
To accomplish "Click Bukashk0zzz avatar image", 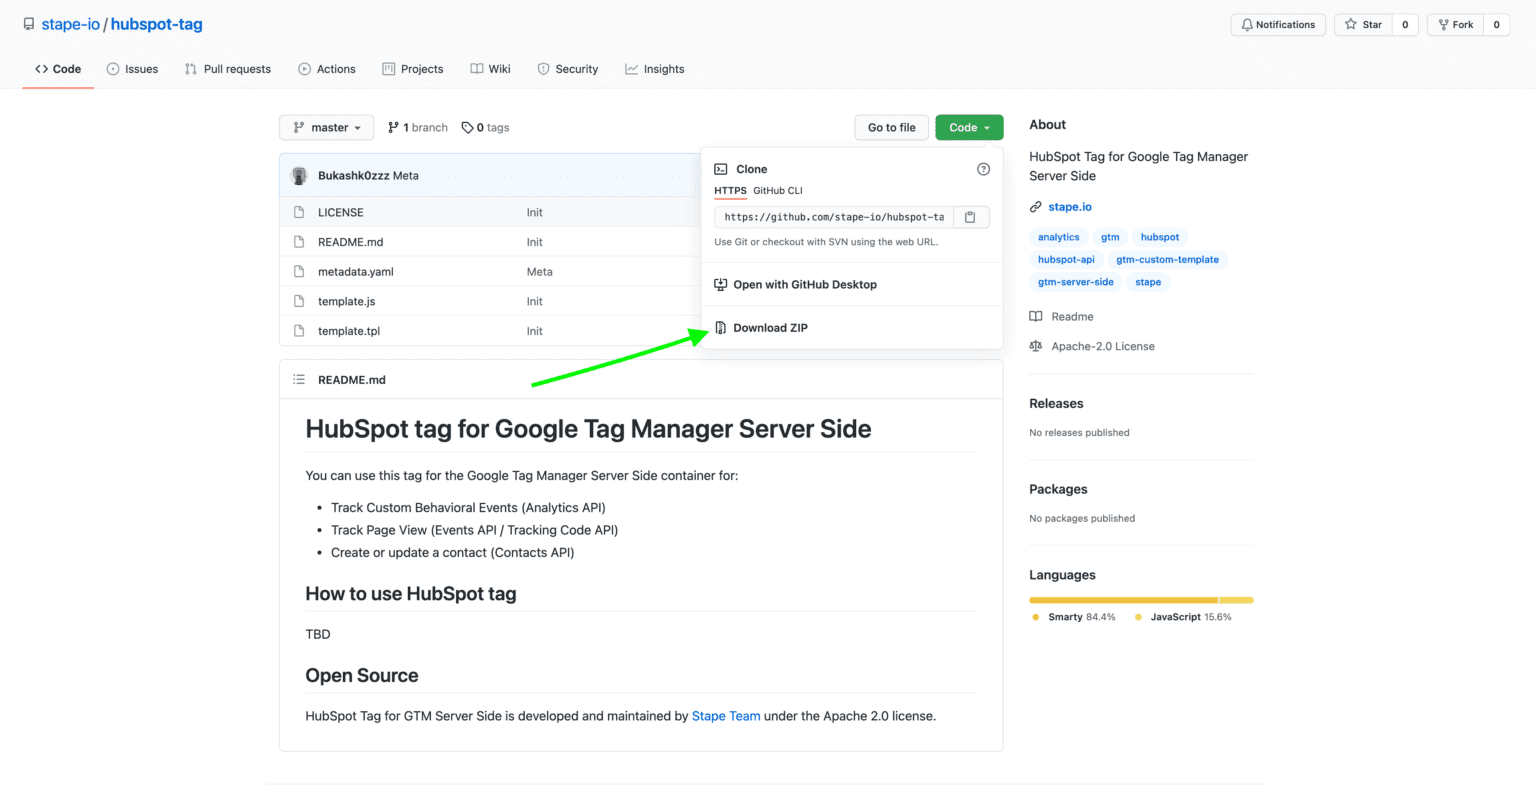I will pos(299,175).
